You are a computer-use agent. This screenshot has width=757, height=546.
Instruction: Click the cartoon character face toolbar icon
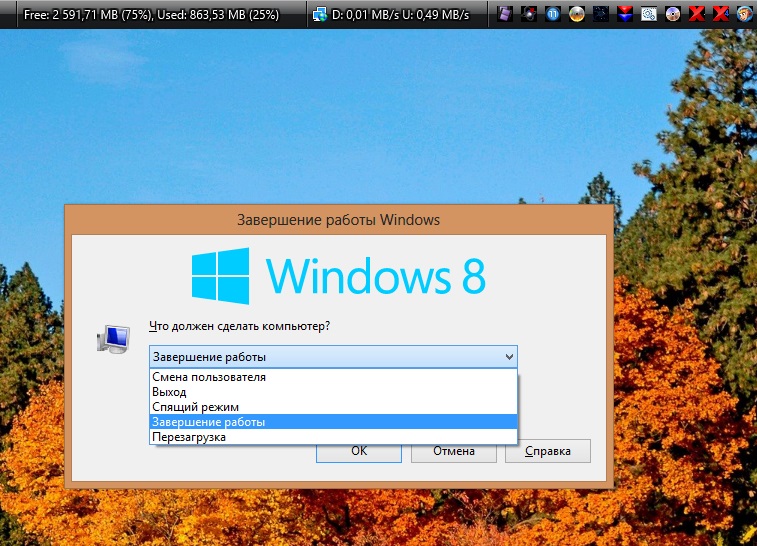pos(745,14)
